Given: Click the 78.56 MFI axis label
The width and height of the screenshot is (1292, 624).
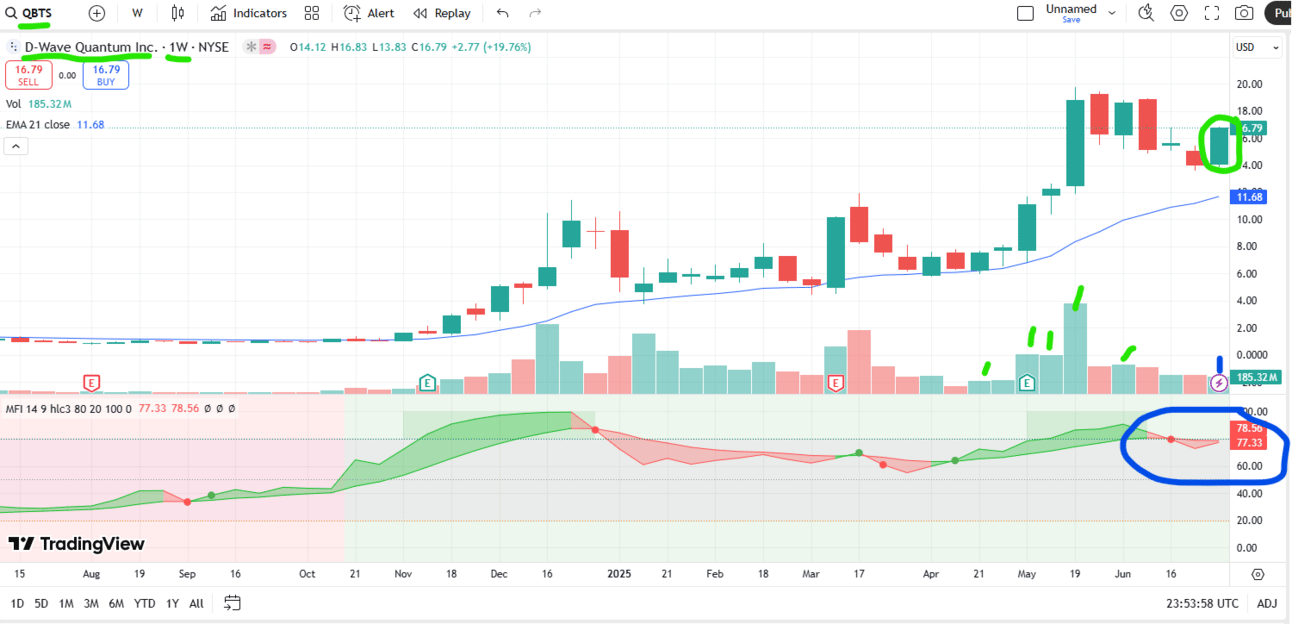Looking at the screenshot, I should (1250, 428).
